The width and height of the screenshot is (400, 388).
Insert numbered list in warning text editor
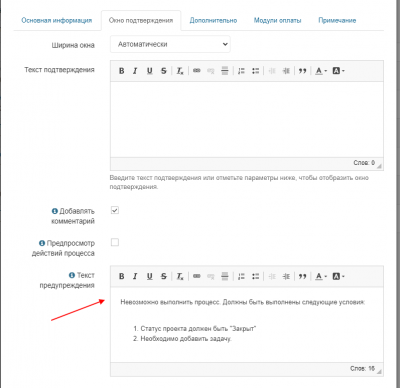[x=241, y=276]
